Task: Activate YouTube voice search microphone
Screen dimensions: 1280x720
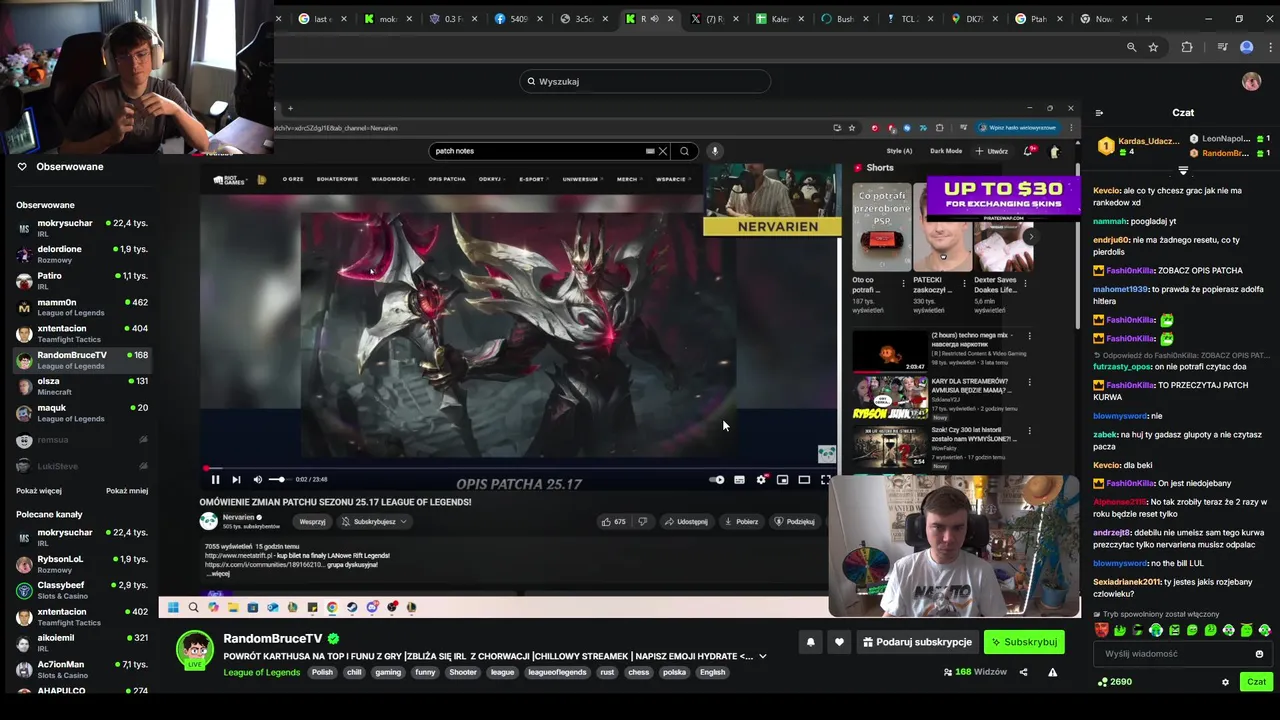Action: (x=714, y=151)
